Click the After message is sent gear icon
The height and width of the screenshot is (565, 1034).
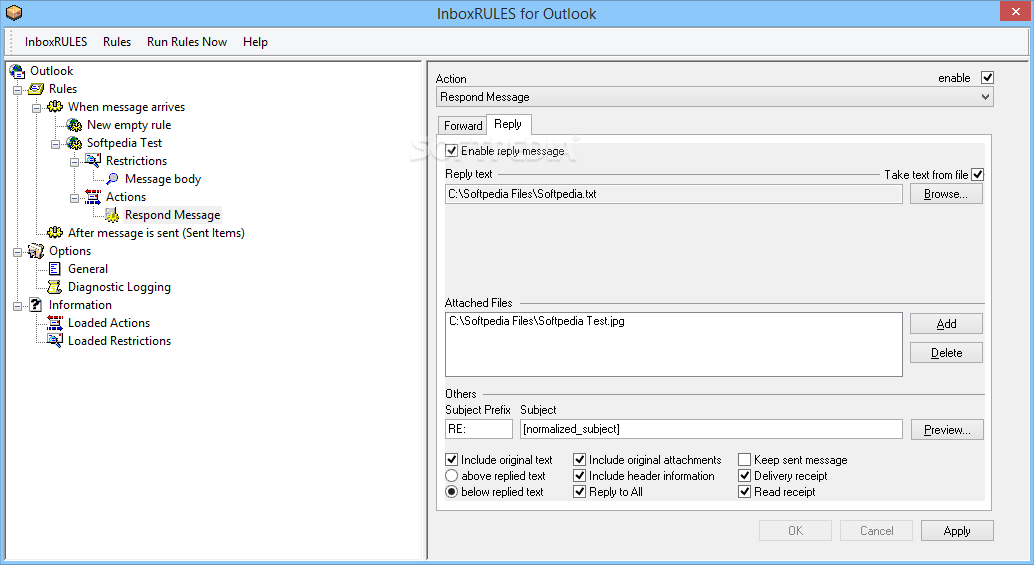[x=55, y=232]
